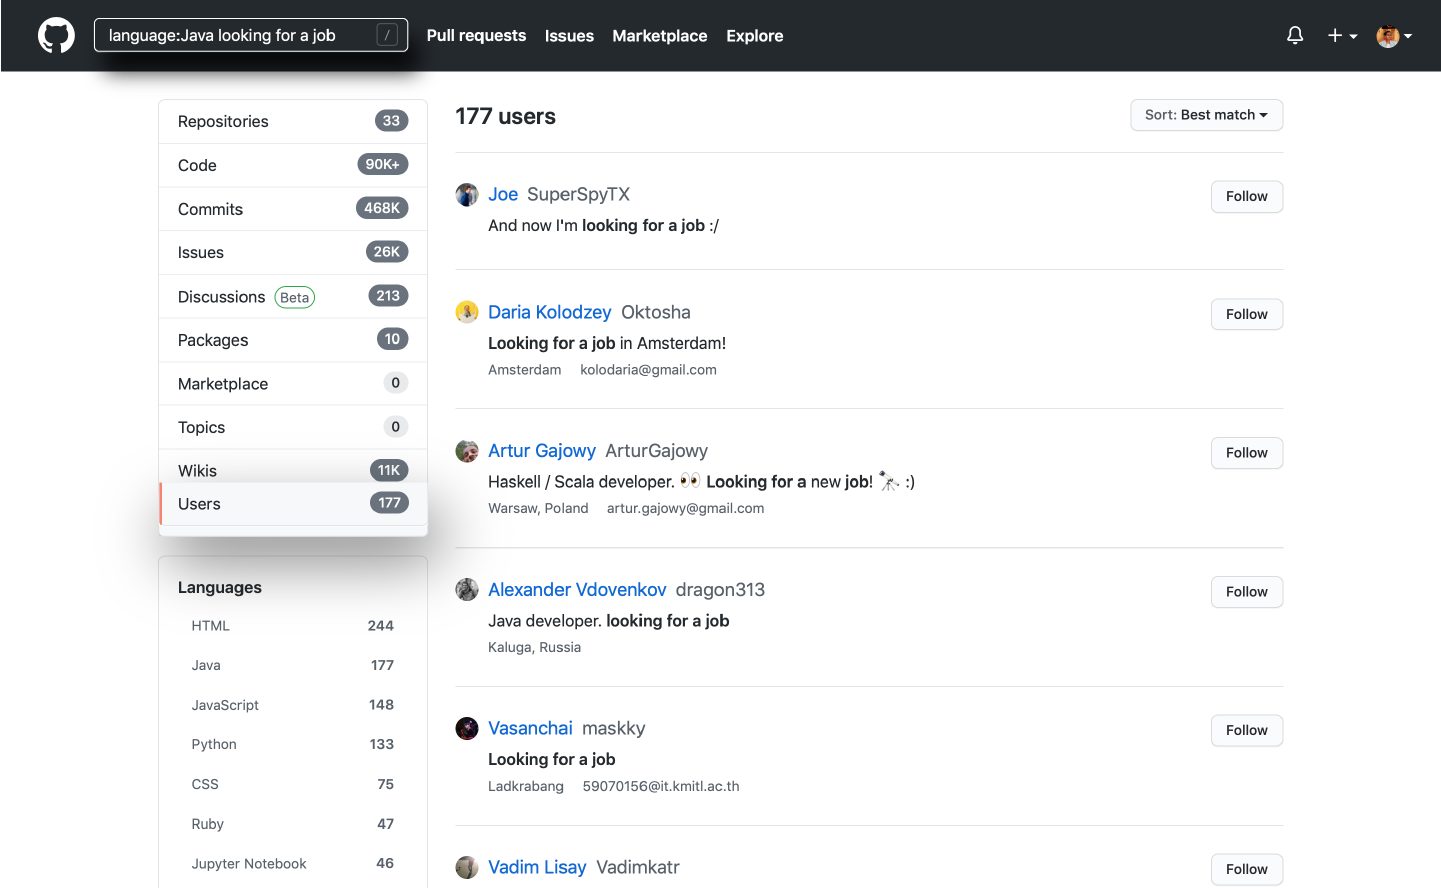Click Daria Kolodzey's profile picture
This screenshot has height=888, width=1441.
[467, 311]
